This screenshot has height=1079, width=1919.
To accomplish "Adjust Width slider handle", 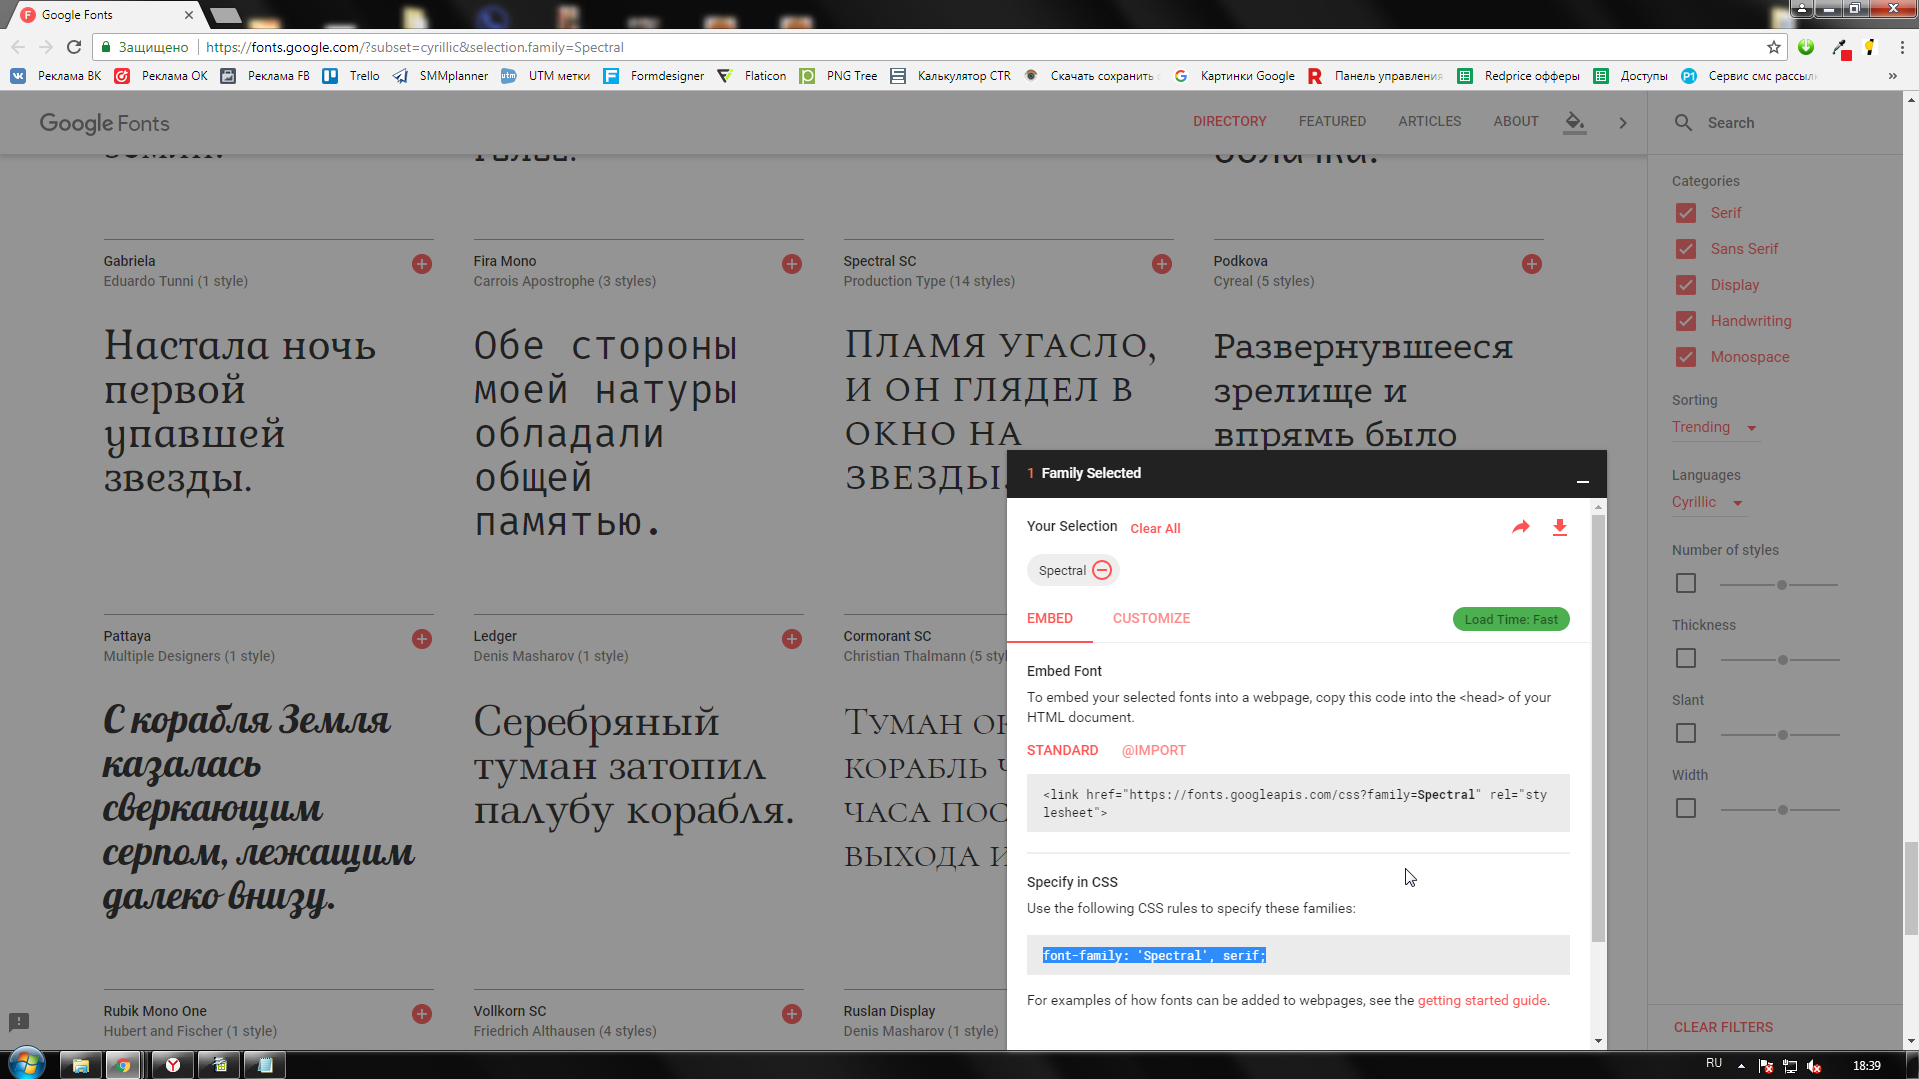I will point(1782,809).
